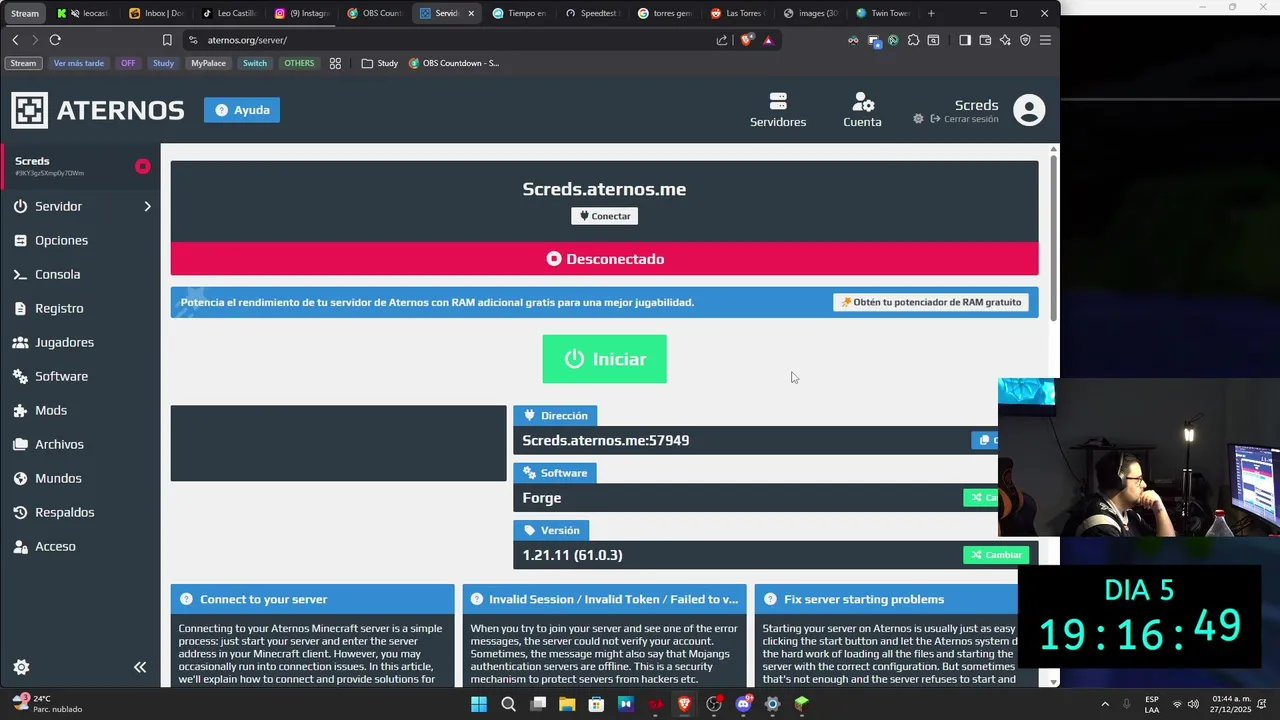The image size is (1280, 720).
Task: Click the page vertical scrollbar
Action: [1054, 238]
